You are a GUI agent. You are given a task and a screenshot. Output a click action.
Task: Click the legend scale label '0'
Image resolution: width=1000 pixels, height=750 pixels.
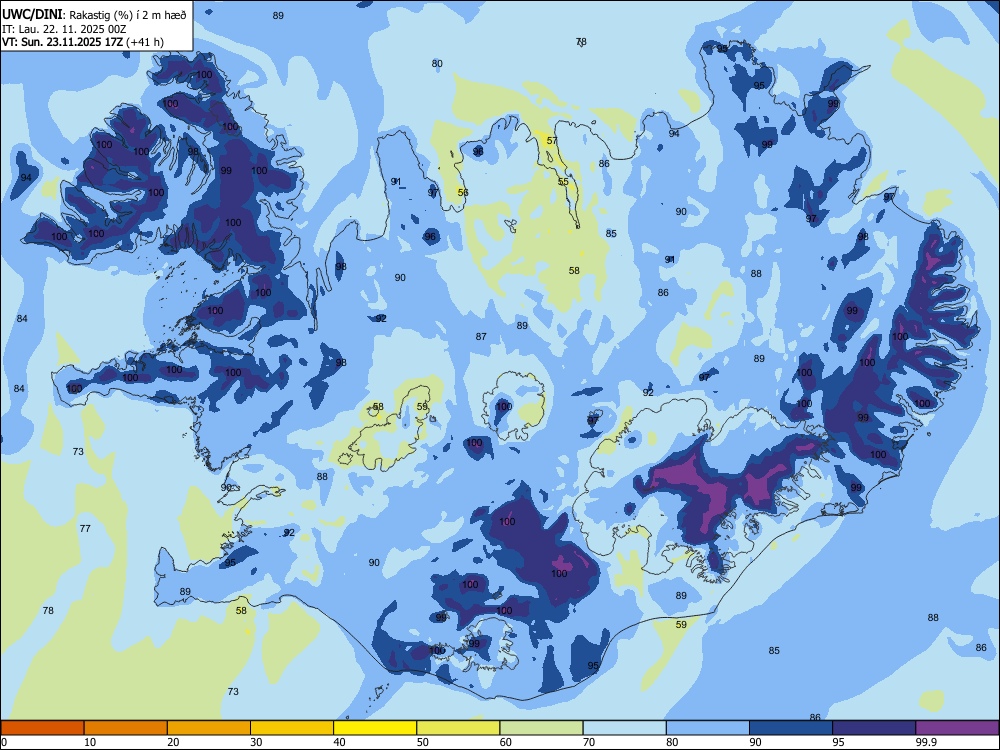pos(4,742)
